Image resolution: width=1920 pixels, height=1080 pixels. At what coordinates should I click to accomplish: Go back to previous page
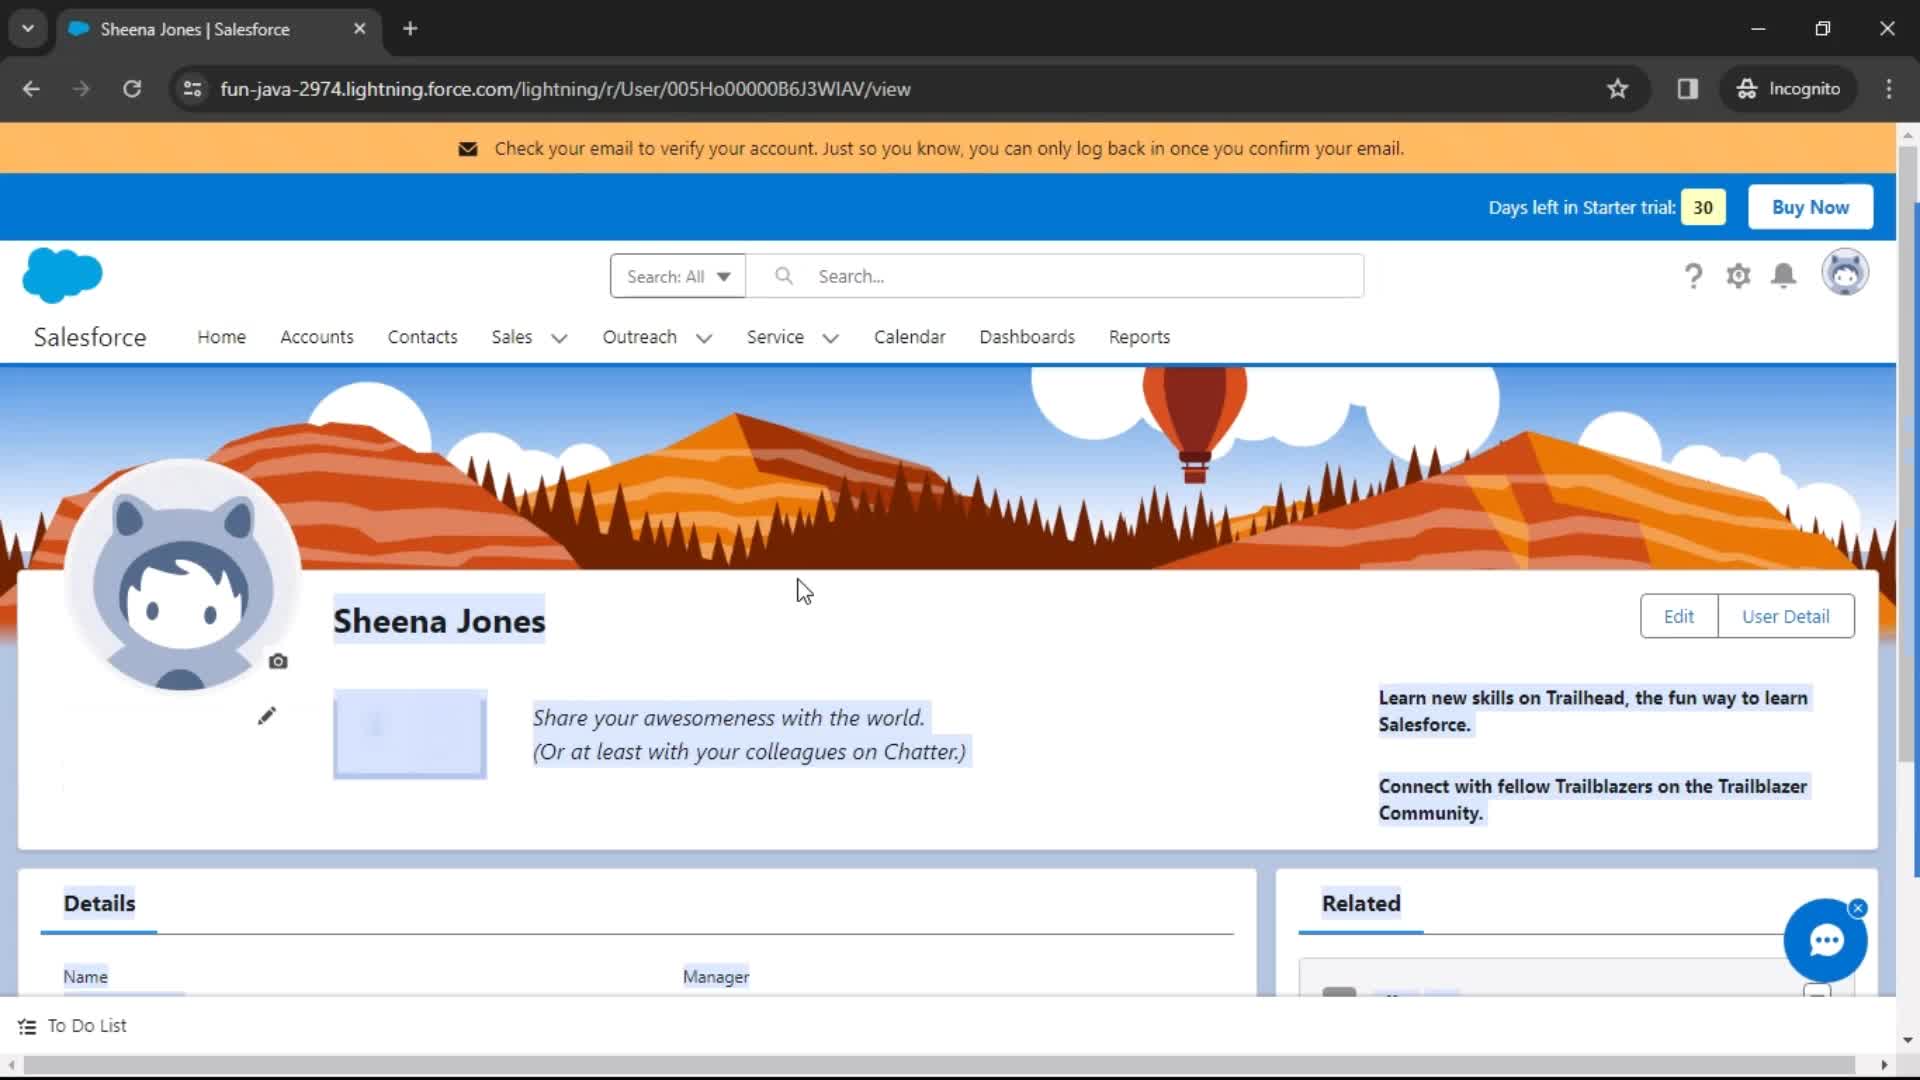[x=31, y=89]
